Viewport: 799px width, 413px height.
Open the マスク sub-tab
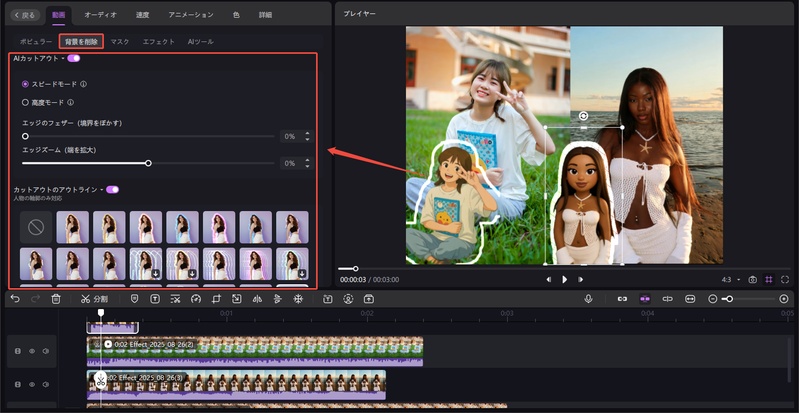tap(120, 42)
